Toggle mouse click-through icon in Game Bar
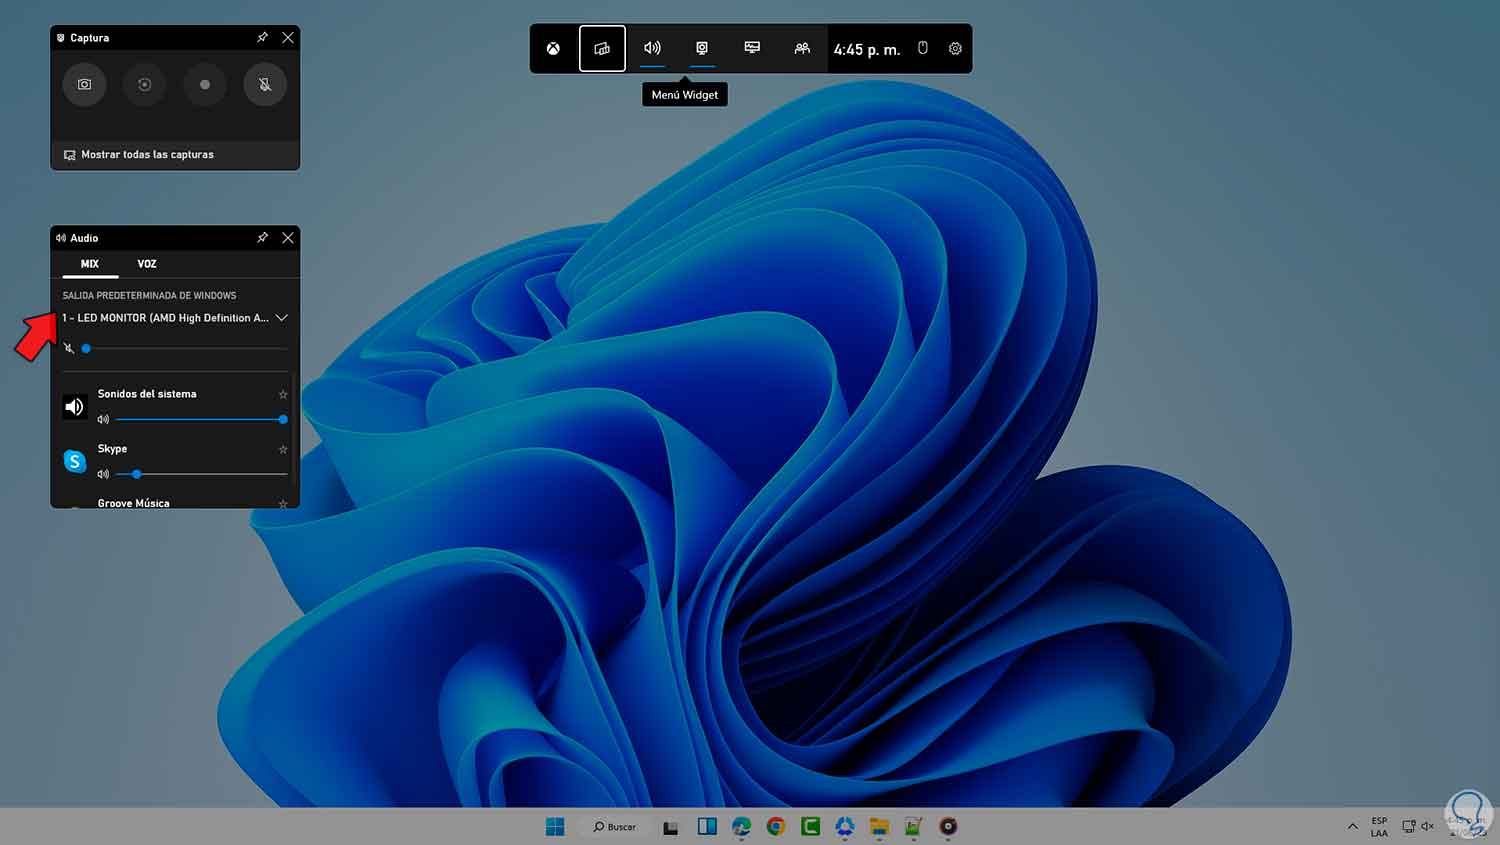 (x=923, y=48)
